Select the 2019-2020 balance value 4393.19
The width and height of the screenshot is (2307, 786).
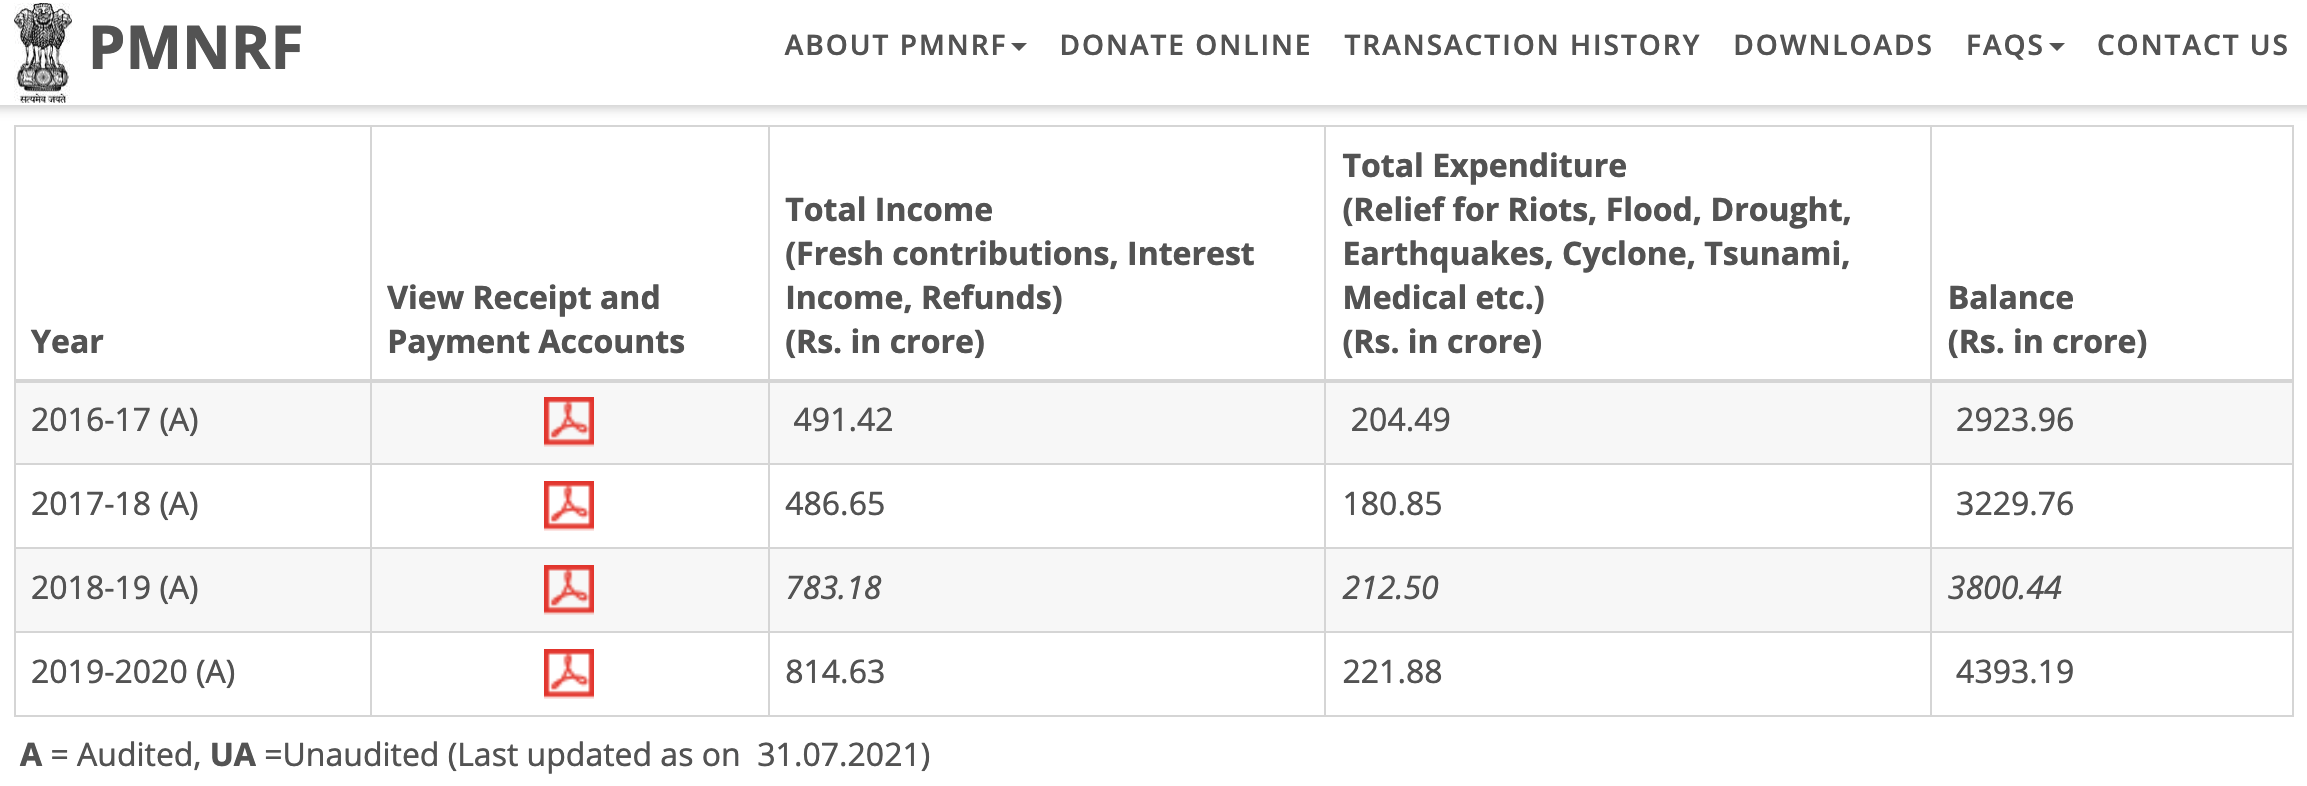click(2014, 672)
